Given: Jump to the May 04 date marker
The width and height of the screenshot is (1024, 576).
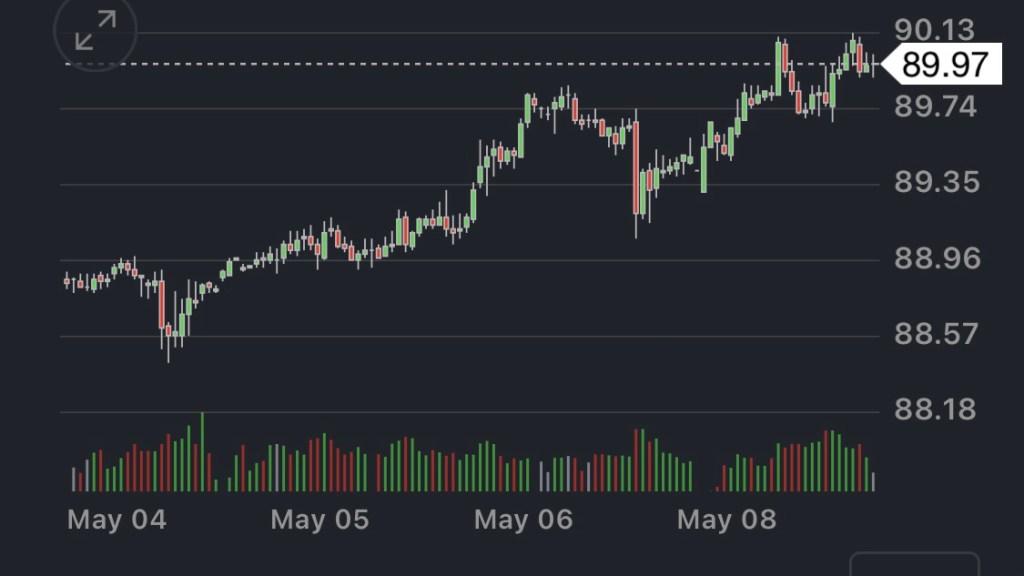Looking at the screenshot, I should 116,520.
